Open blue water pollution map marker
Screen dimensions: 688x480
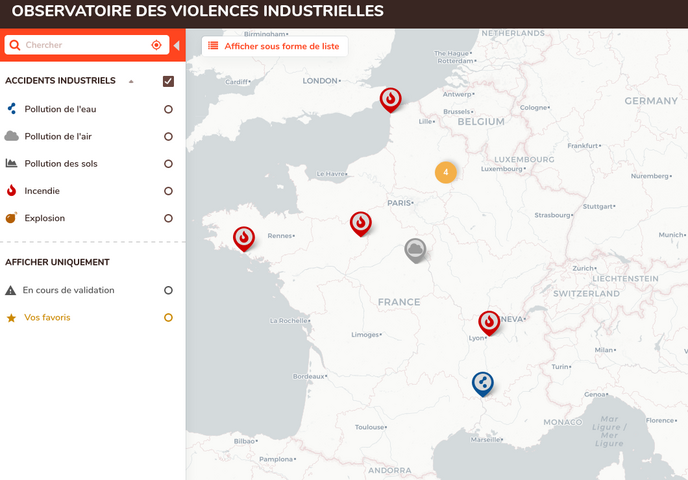[483, 384]
